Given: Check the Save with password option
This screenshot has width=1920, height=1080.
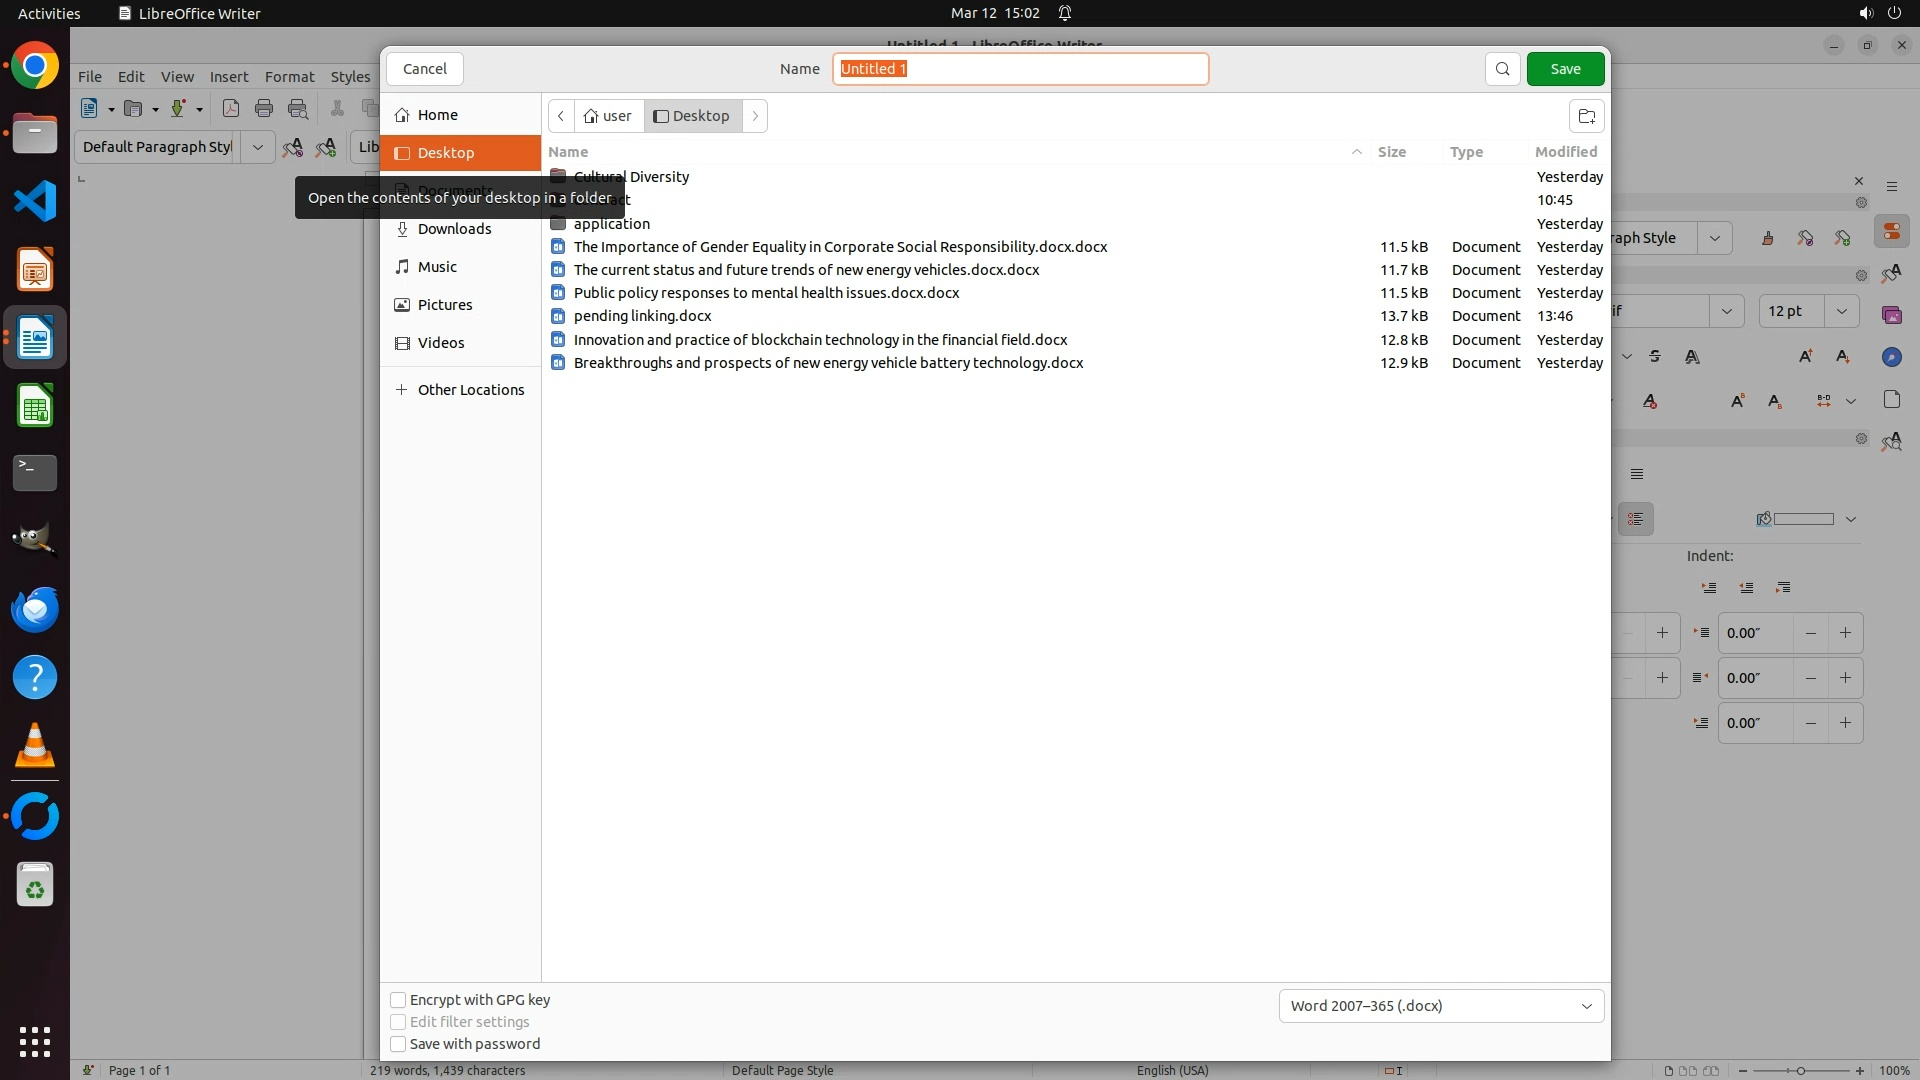Looking at the screenshot, I should coord(398,1044).
